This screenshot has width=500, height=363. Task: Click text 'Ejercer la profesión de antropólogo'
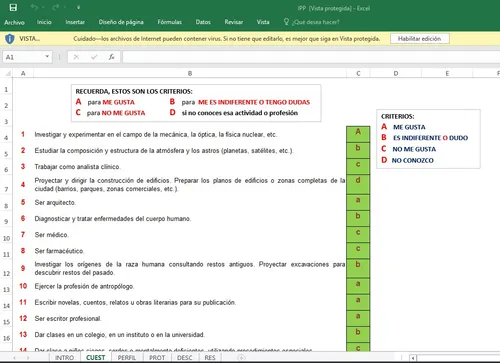point(84,286)
